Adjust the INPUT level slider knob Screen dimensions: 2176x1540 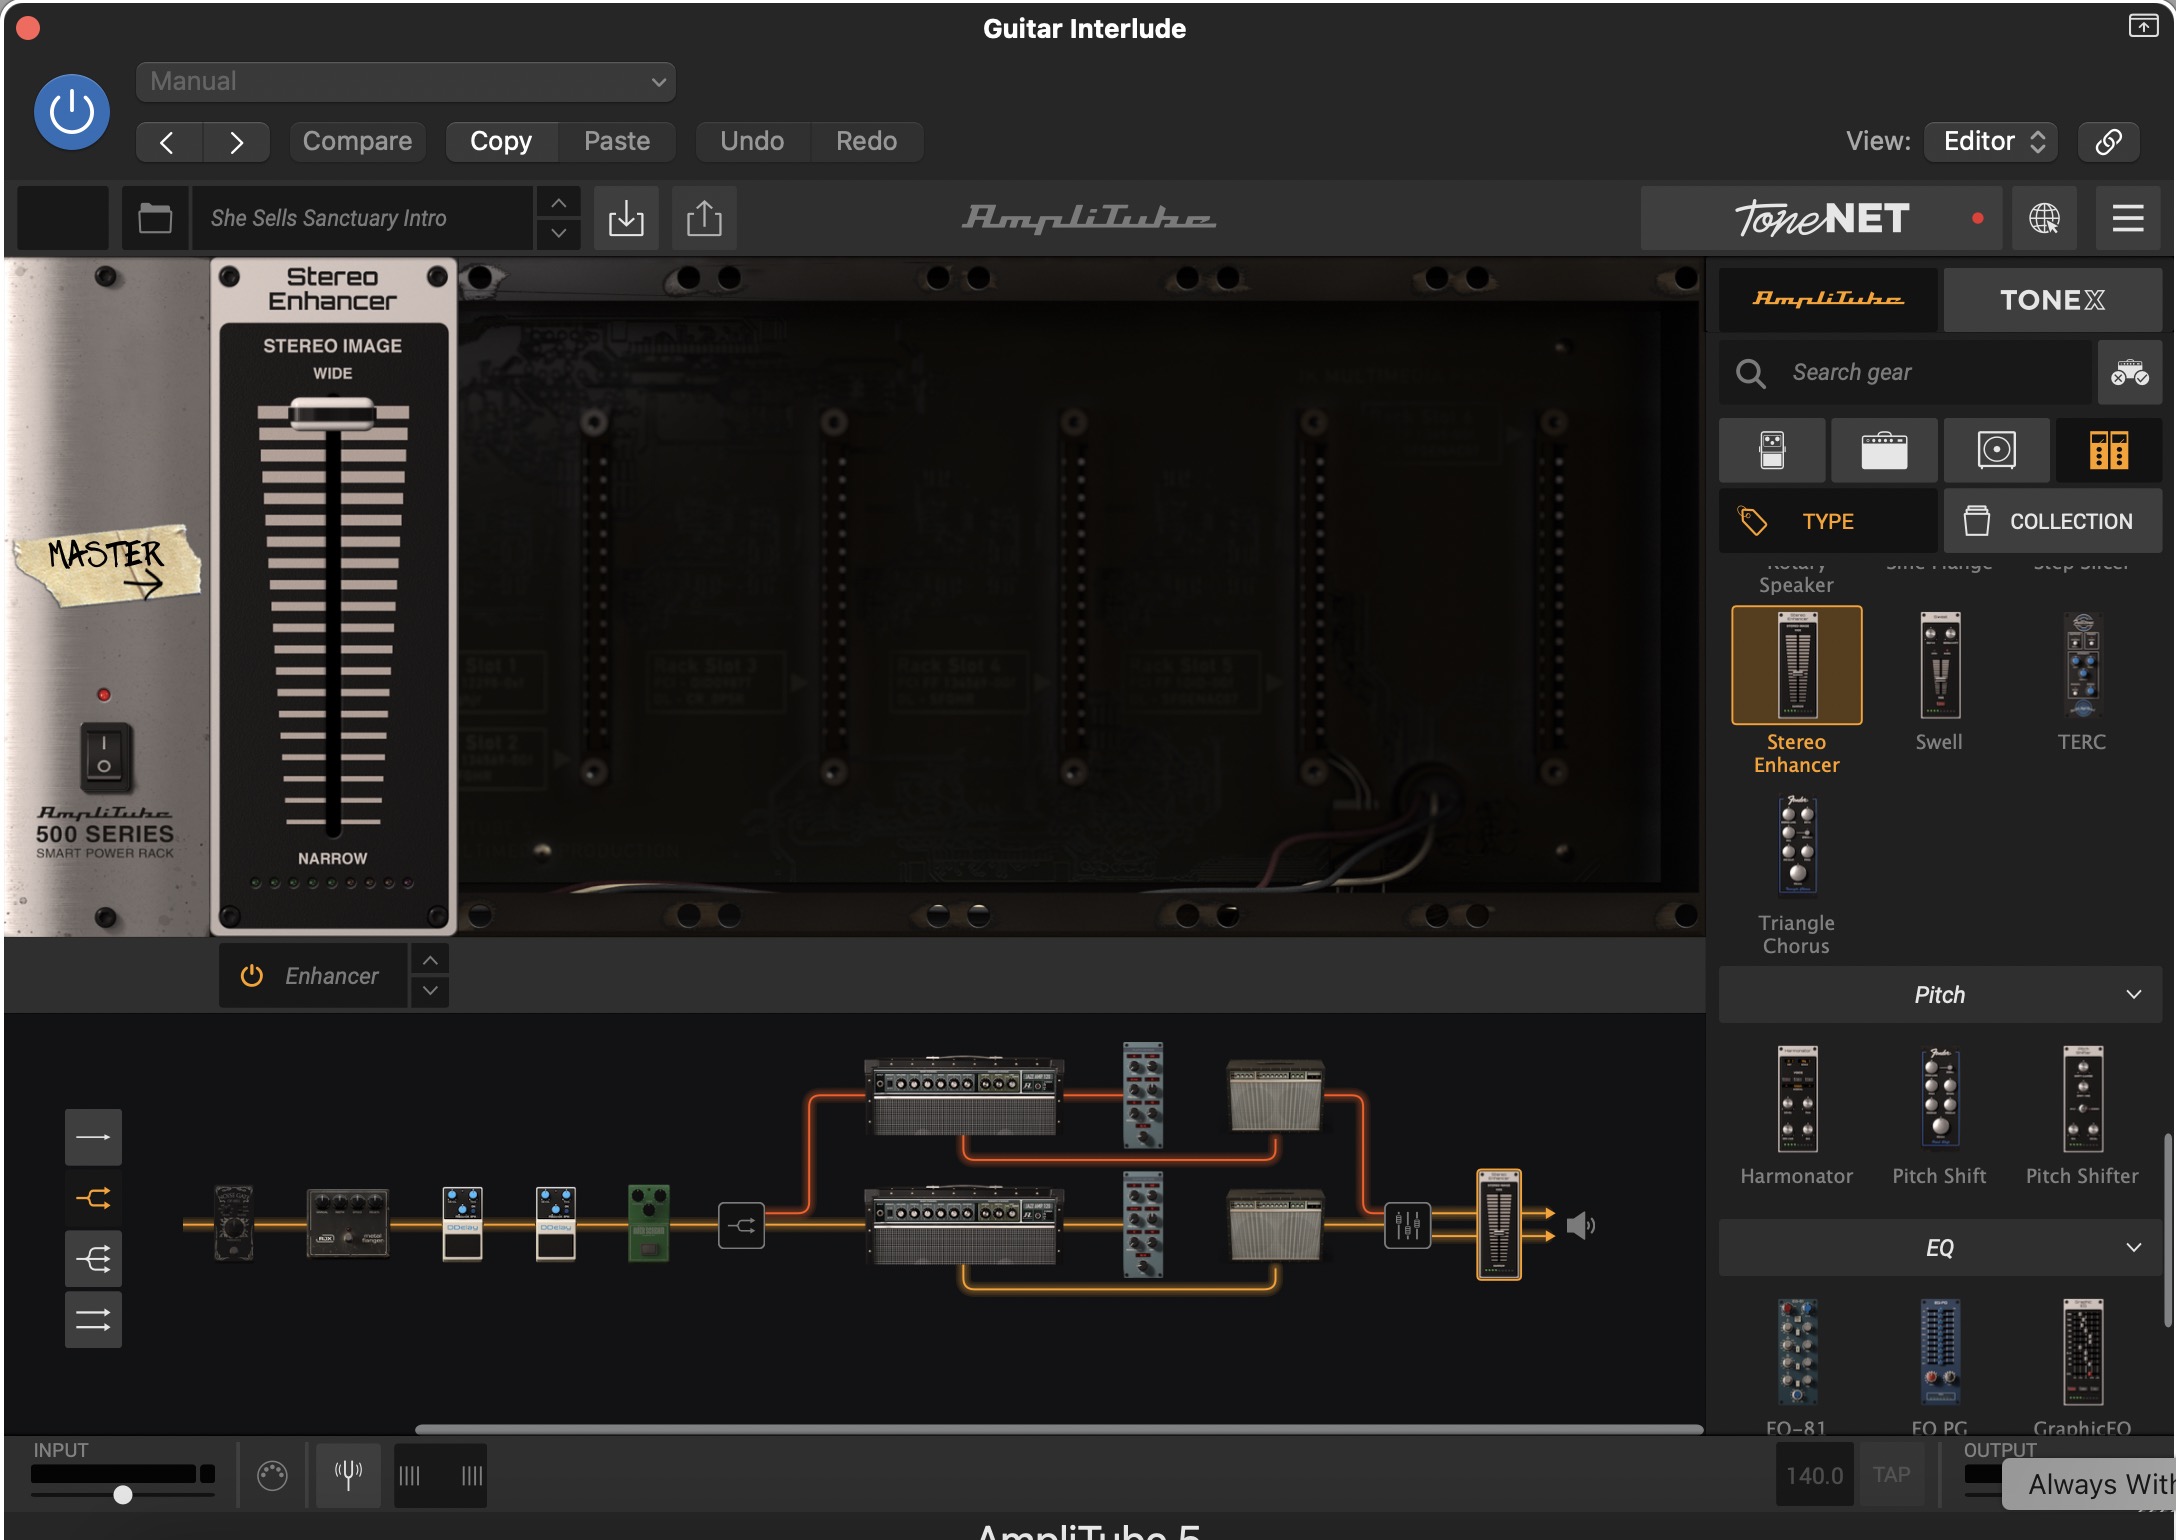[x=122, y=1495]
